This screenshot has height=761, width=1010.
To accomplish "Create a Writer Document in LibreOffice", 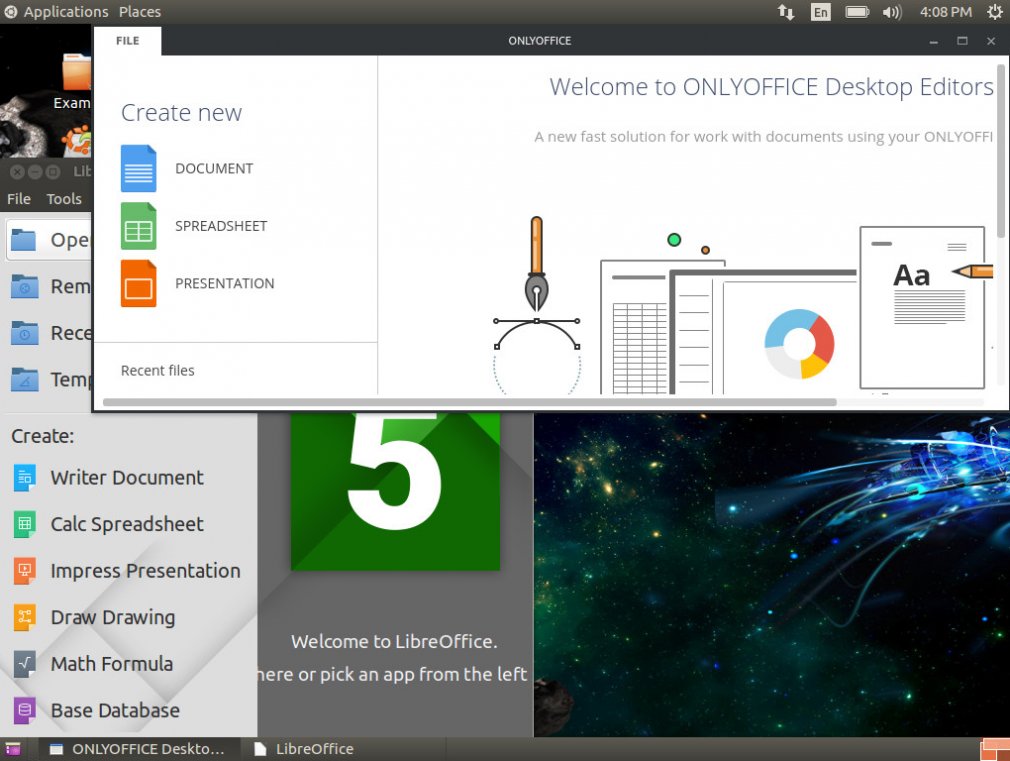I will pyautogui.click(x=127, y=477).
